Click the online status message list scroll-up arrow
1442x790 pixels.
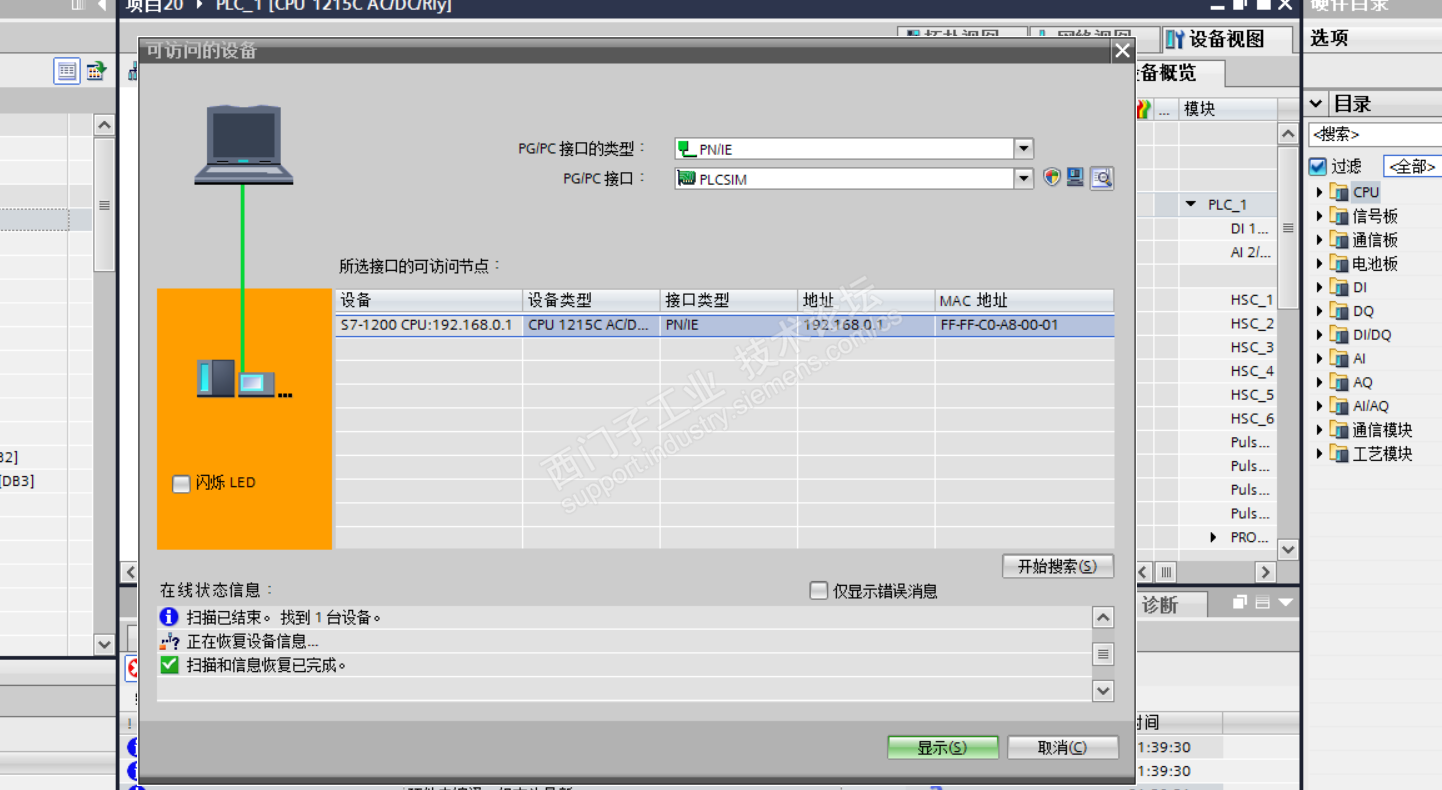(x=1103, y=618)
